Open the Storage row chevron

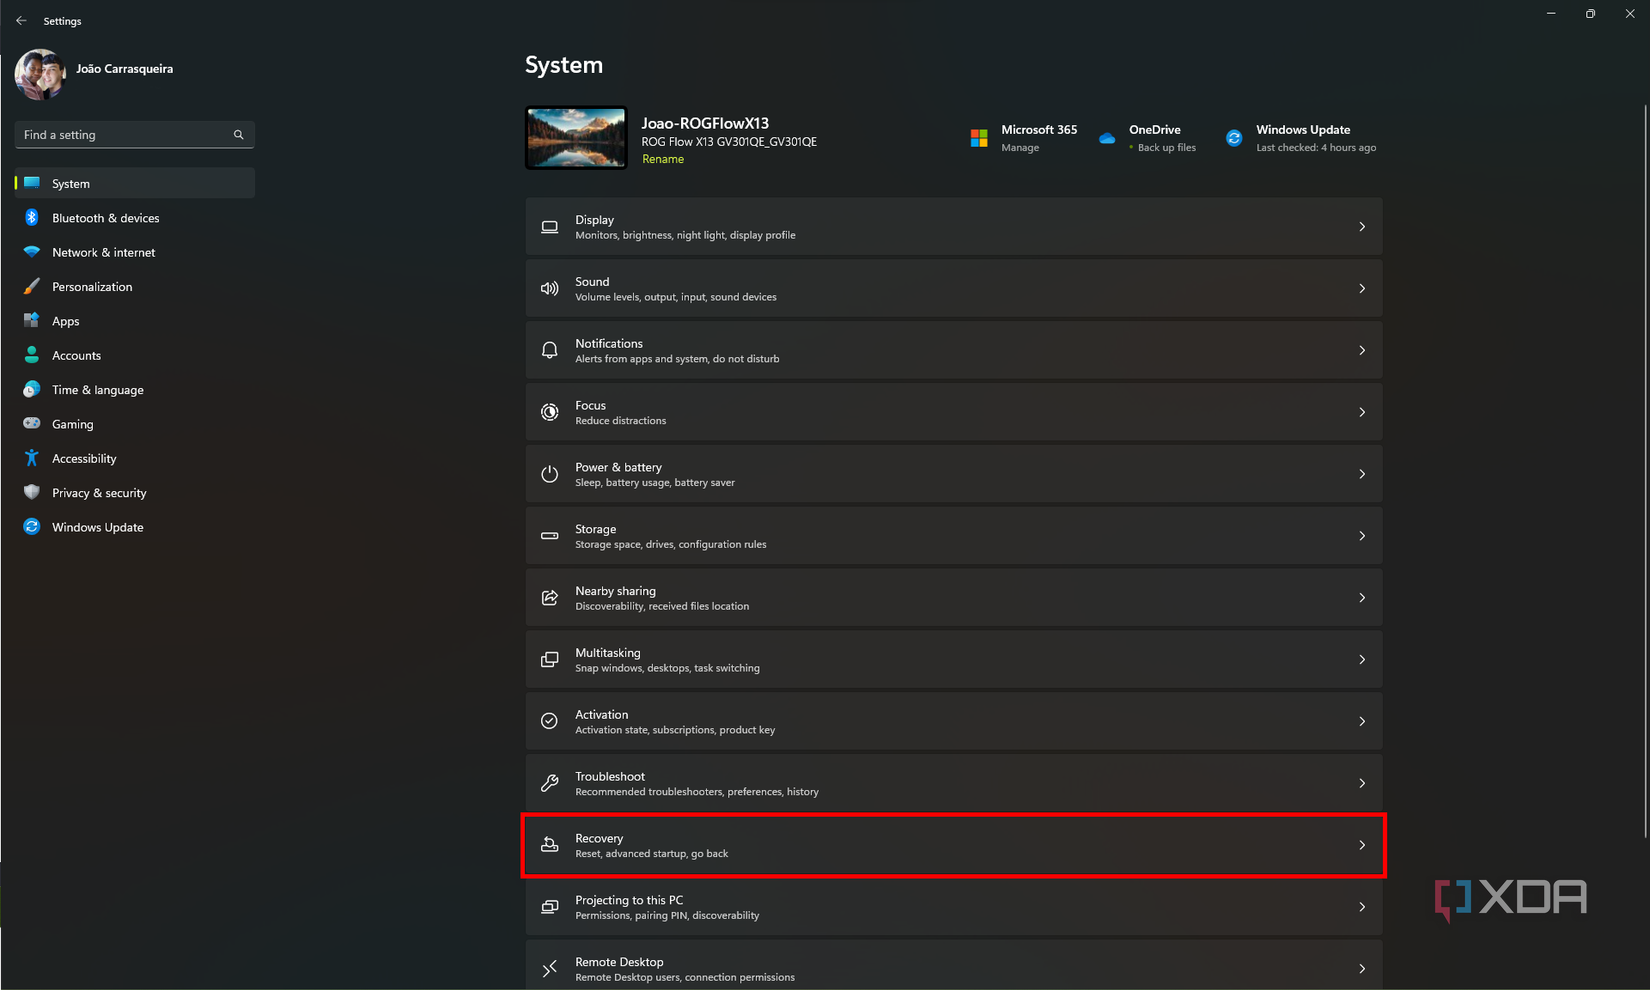[x=1361, y=536]
